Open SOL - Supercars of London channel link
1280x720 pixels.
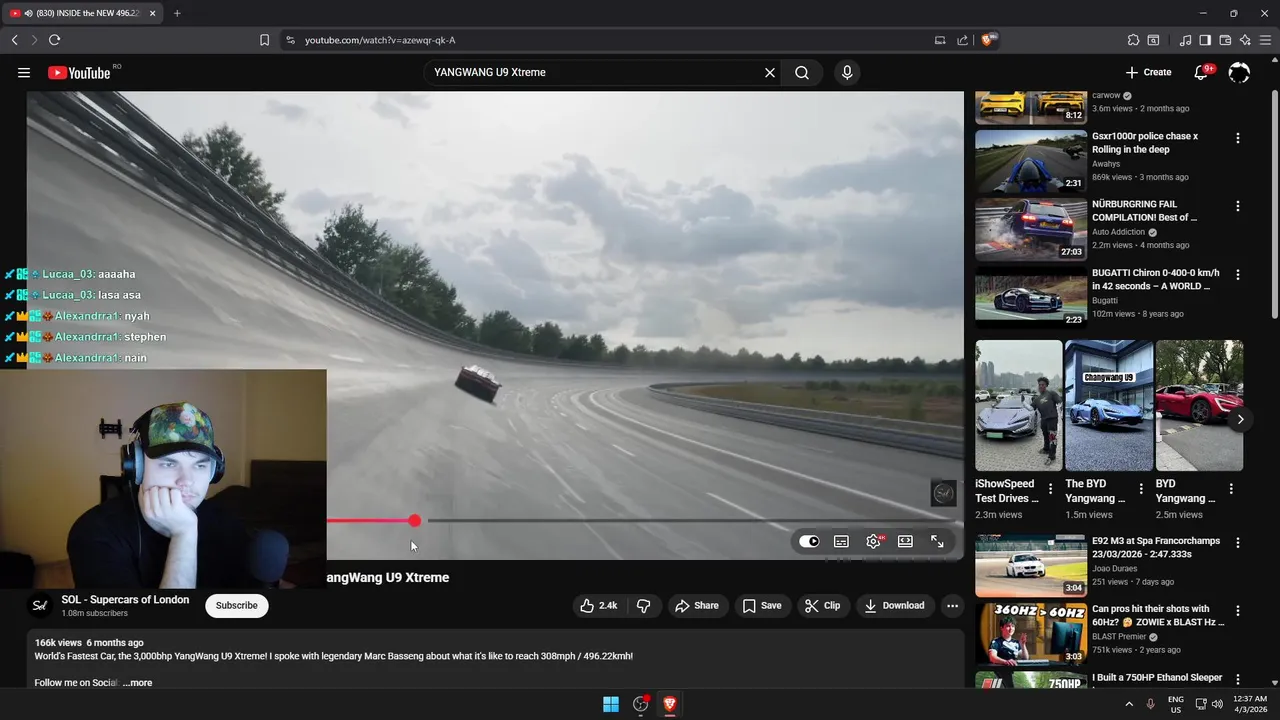(125, 599)
